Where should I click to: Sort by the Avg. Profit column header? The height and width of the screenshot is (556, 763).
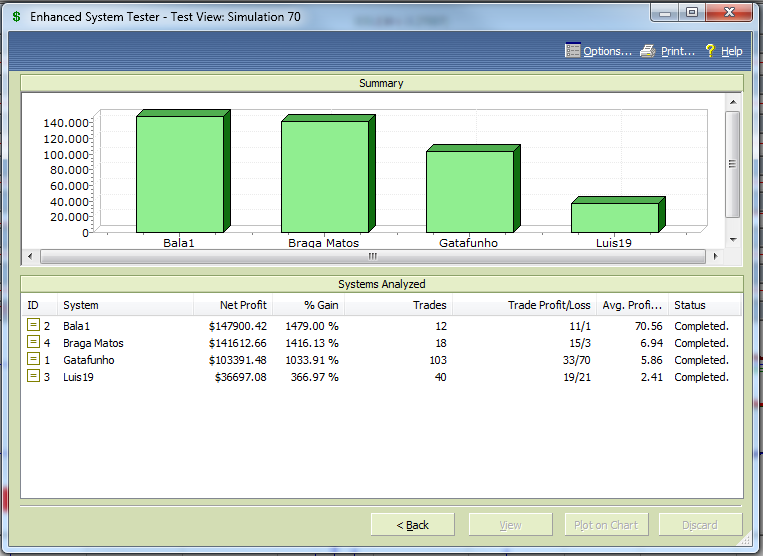coord(633,305)
